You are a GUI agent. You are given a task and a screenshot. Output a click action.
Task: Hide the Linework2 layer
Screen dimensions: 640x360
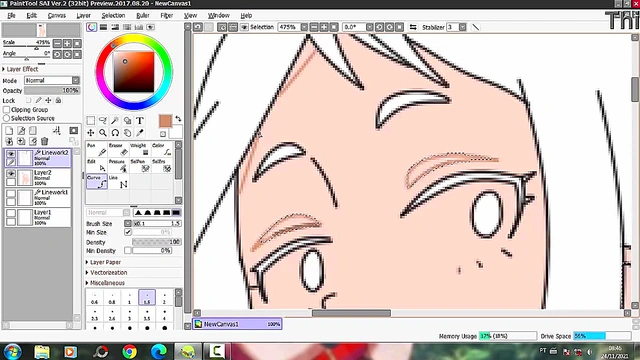(x=11, y=153)
